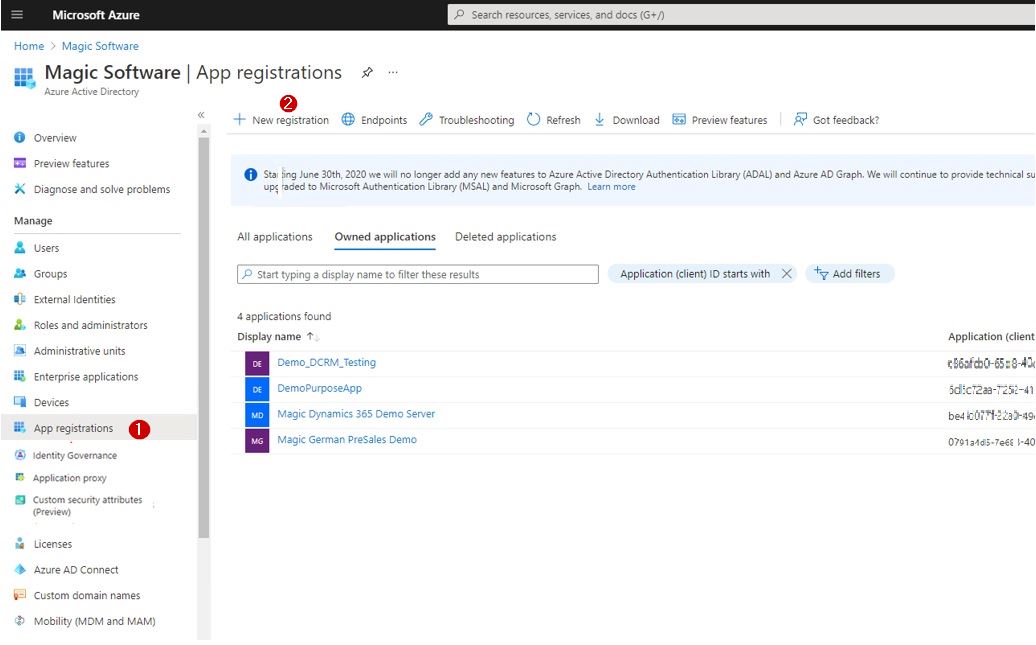
Task: Click Add filters button
Action: 850,274
